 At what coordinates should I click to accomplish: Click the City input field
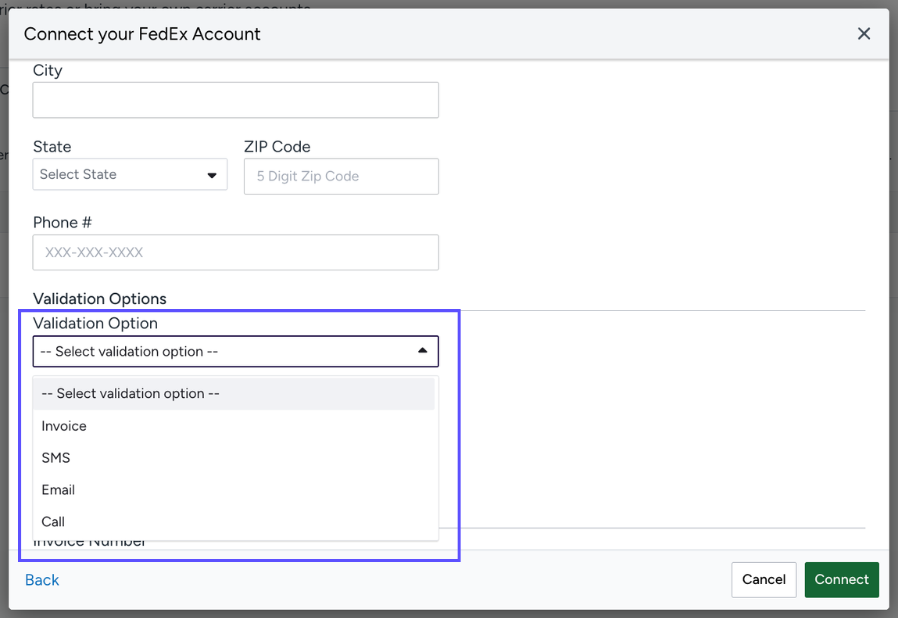click(x=235, y=100)
